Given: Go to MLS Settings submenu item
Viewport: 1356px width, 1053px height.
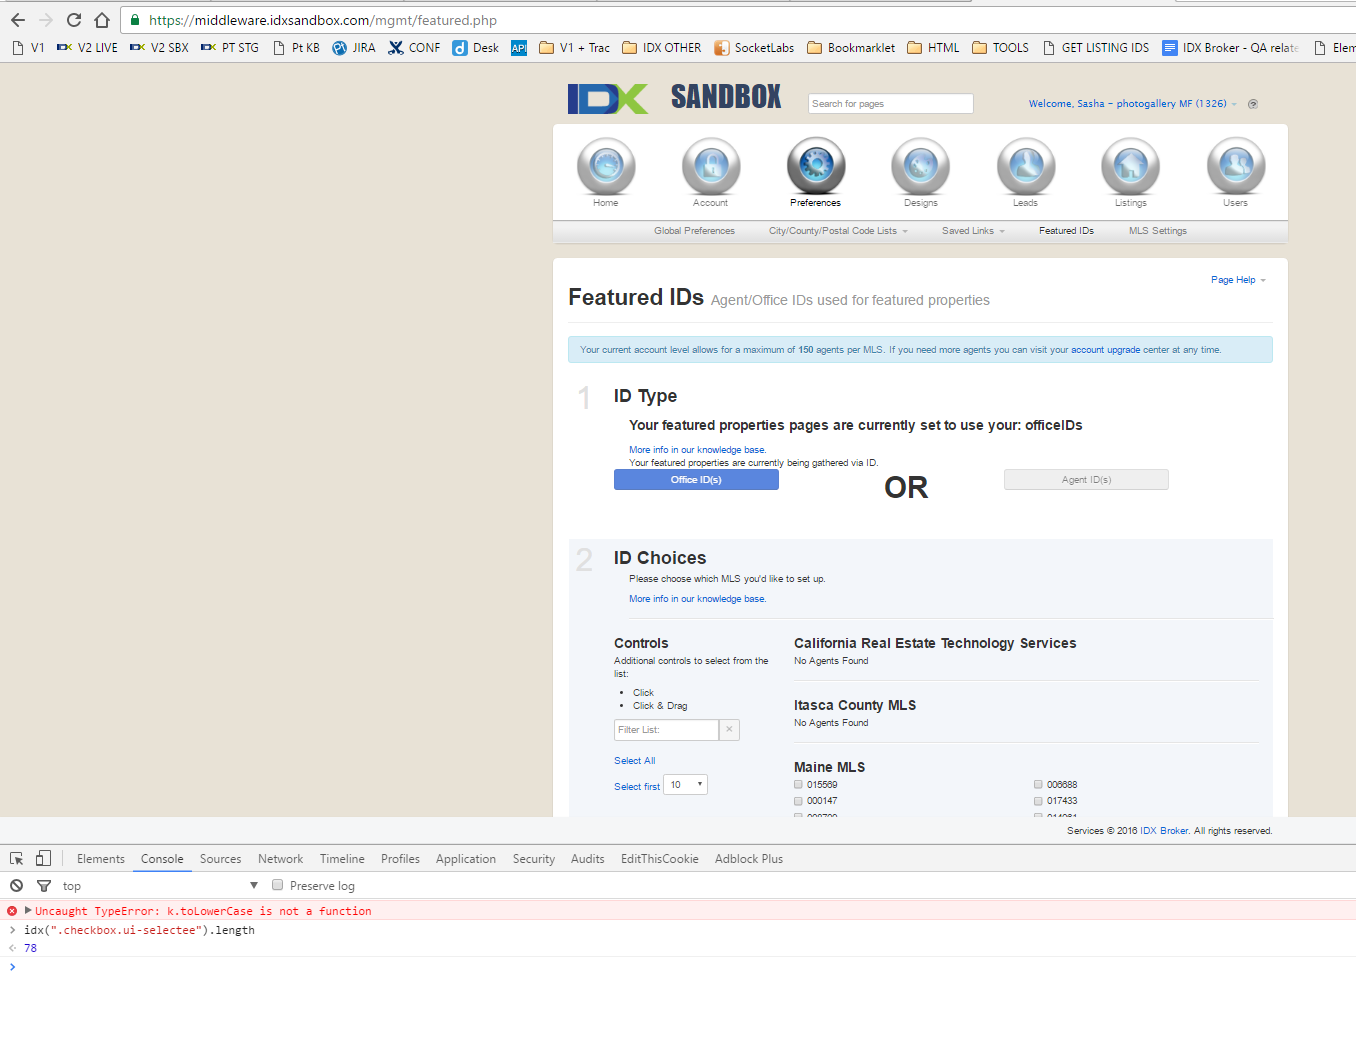Looking at the screenshot, I should (1158, 231).
